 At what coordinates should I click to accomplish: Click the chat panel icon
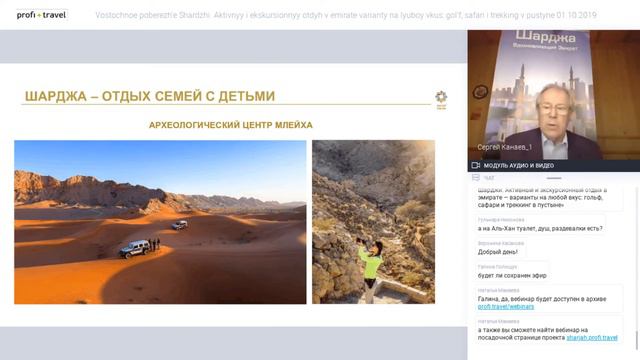(476, 178)
